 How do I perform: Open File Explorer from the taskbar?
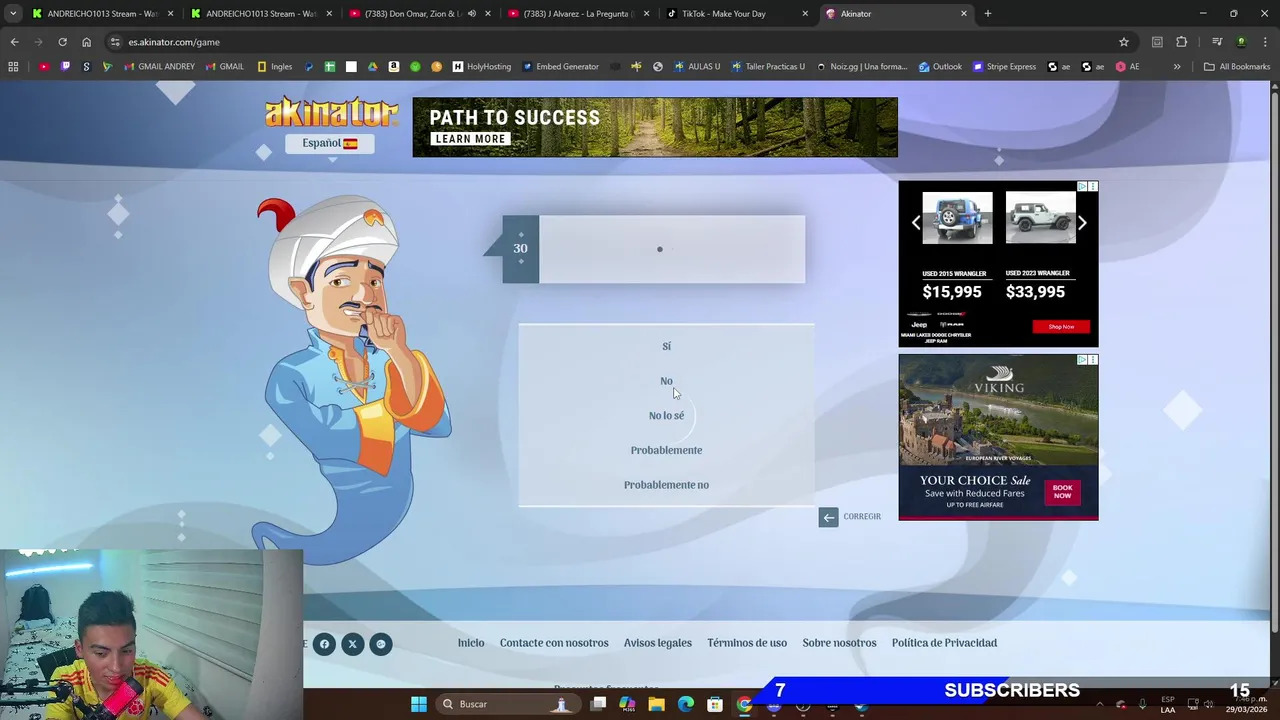(x=657, y=704)
